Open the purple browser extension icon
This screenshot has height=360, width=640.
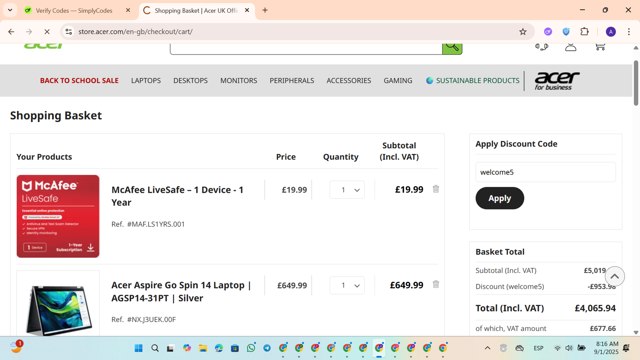tap(548, 32)
